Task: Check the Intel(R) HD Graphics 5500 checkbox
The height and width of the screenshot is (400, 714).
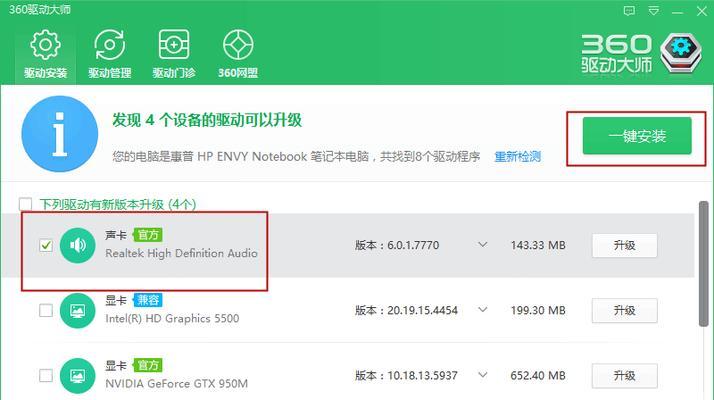Action: click(x=46, y=311)
